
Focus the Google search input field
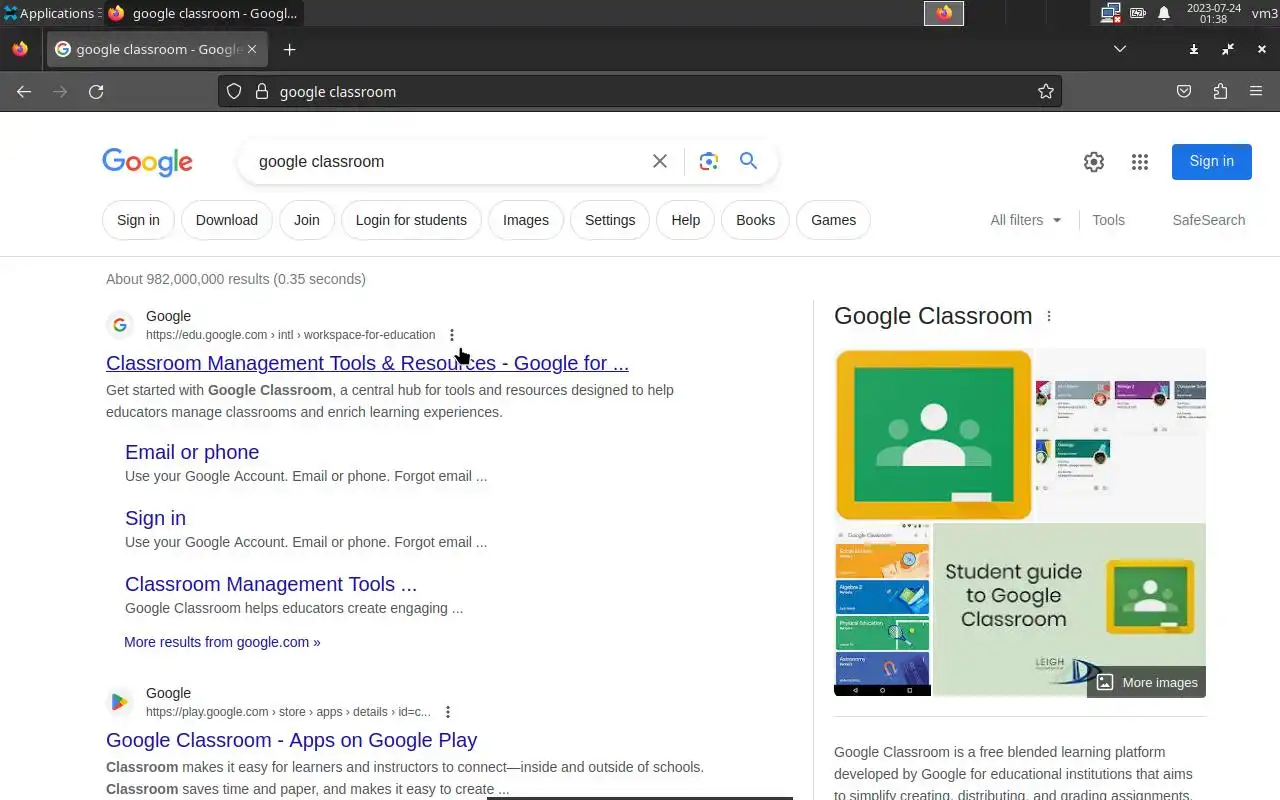[x=446, y=161]
